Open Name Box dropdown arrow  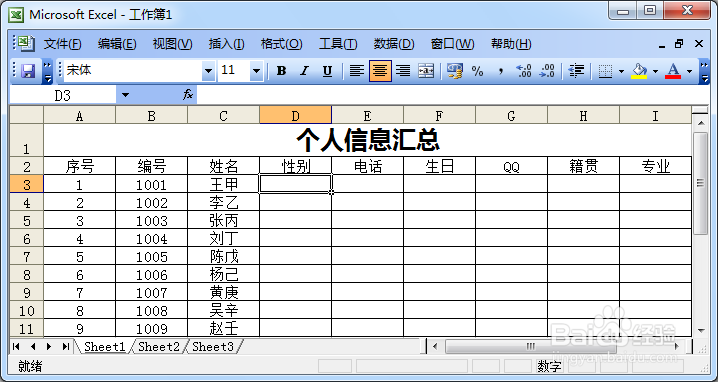[125, 95]
